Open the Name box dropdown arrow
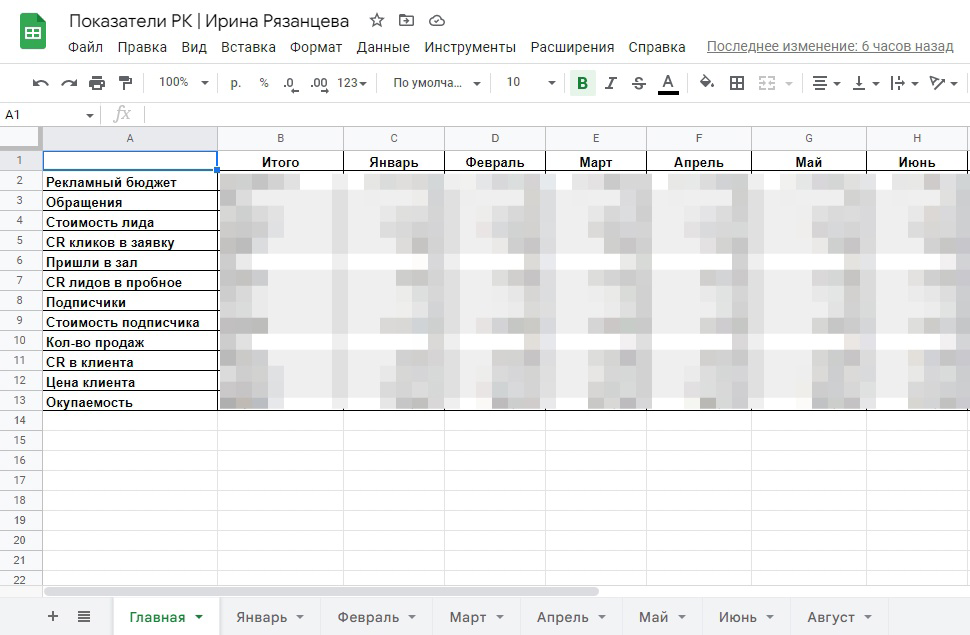 tap(90, 115)
